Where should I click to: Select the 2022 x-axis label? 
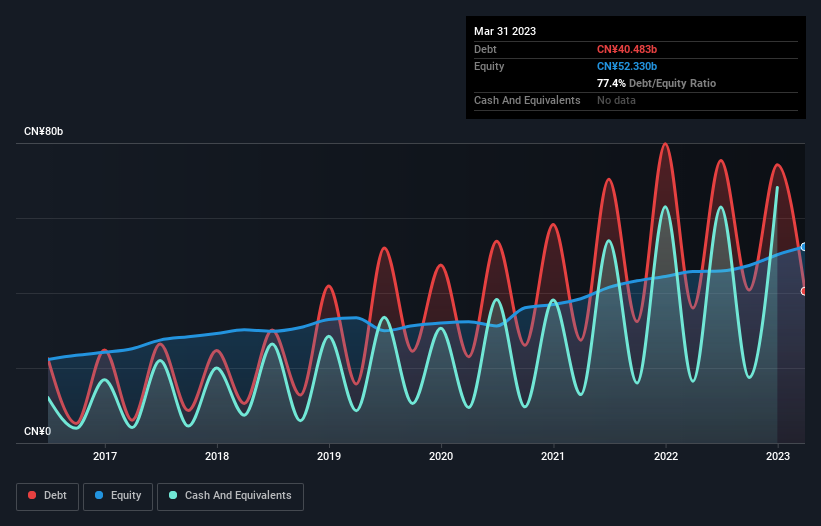[x=665, y=456]
